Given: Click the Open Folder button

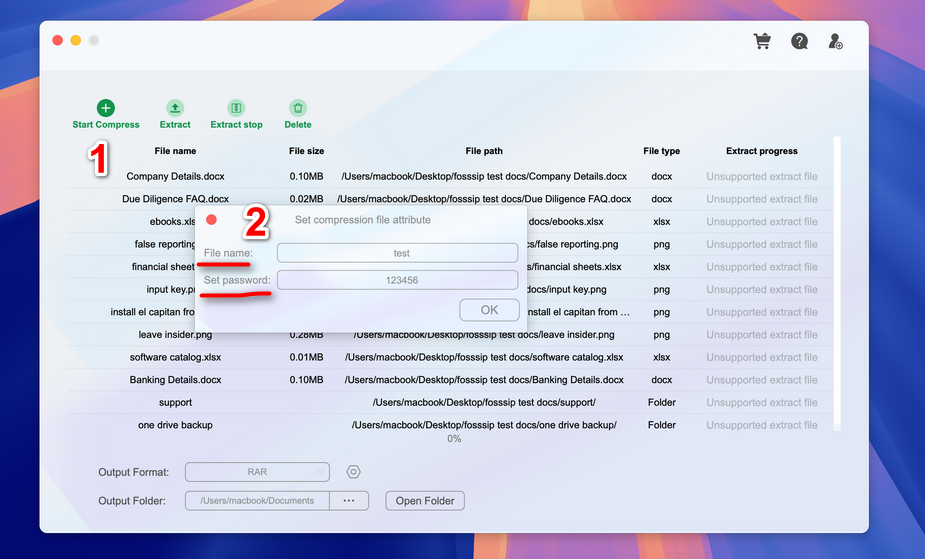Looking at the screenshot, I should 425,501.
